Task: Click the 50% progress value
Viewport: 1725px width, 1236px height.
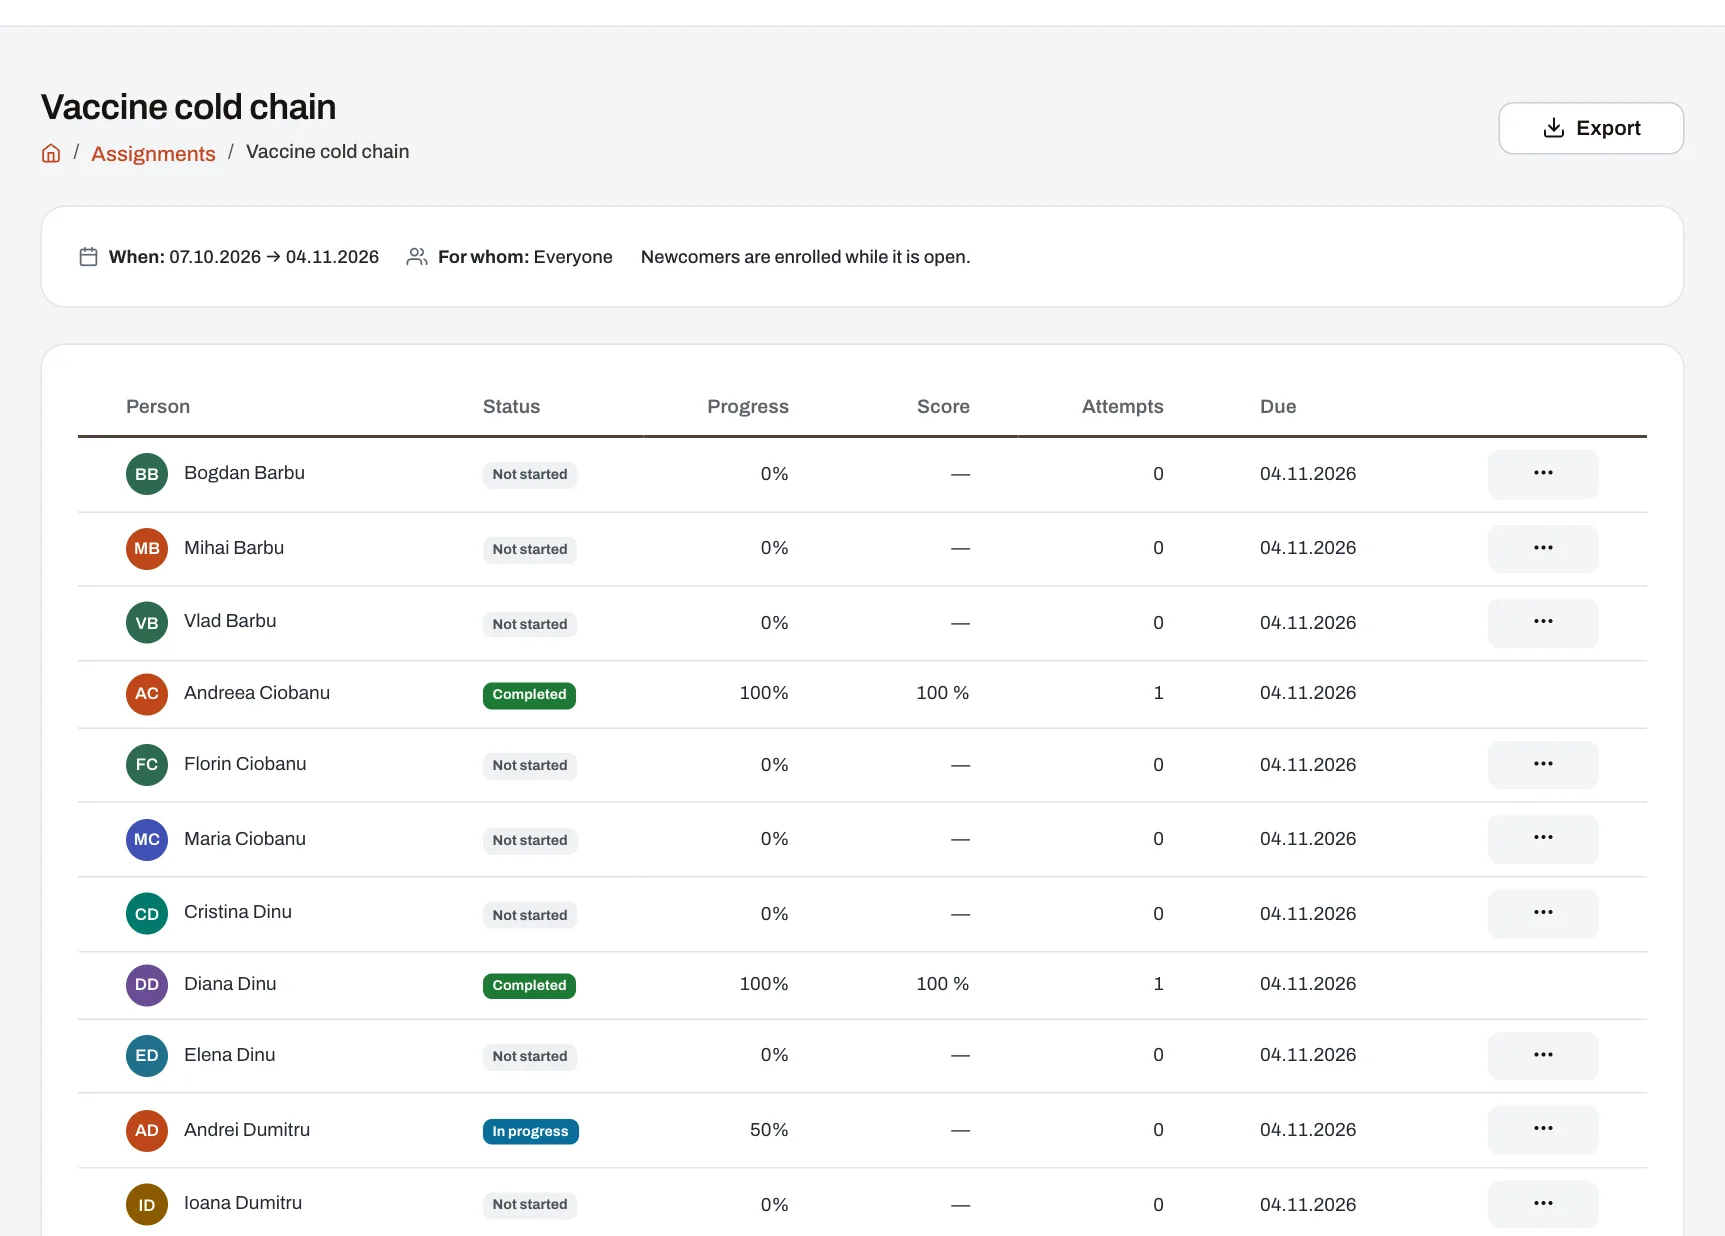Action: [769, 1130]
